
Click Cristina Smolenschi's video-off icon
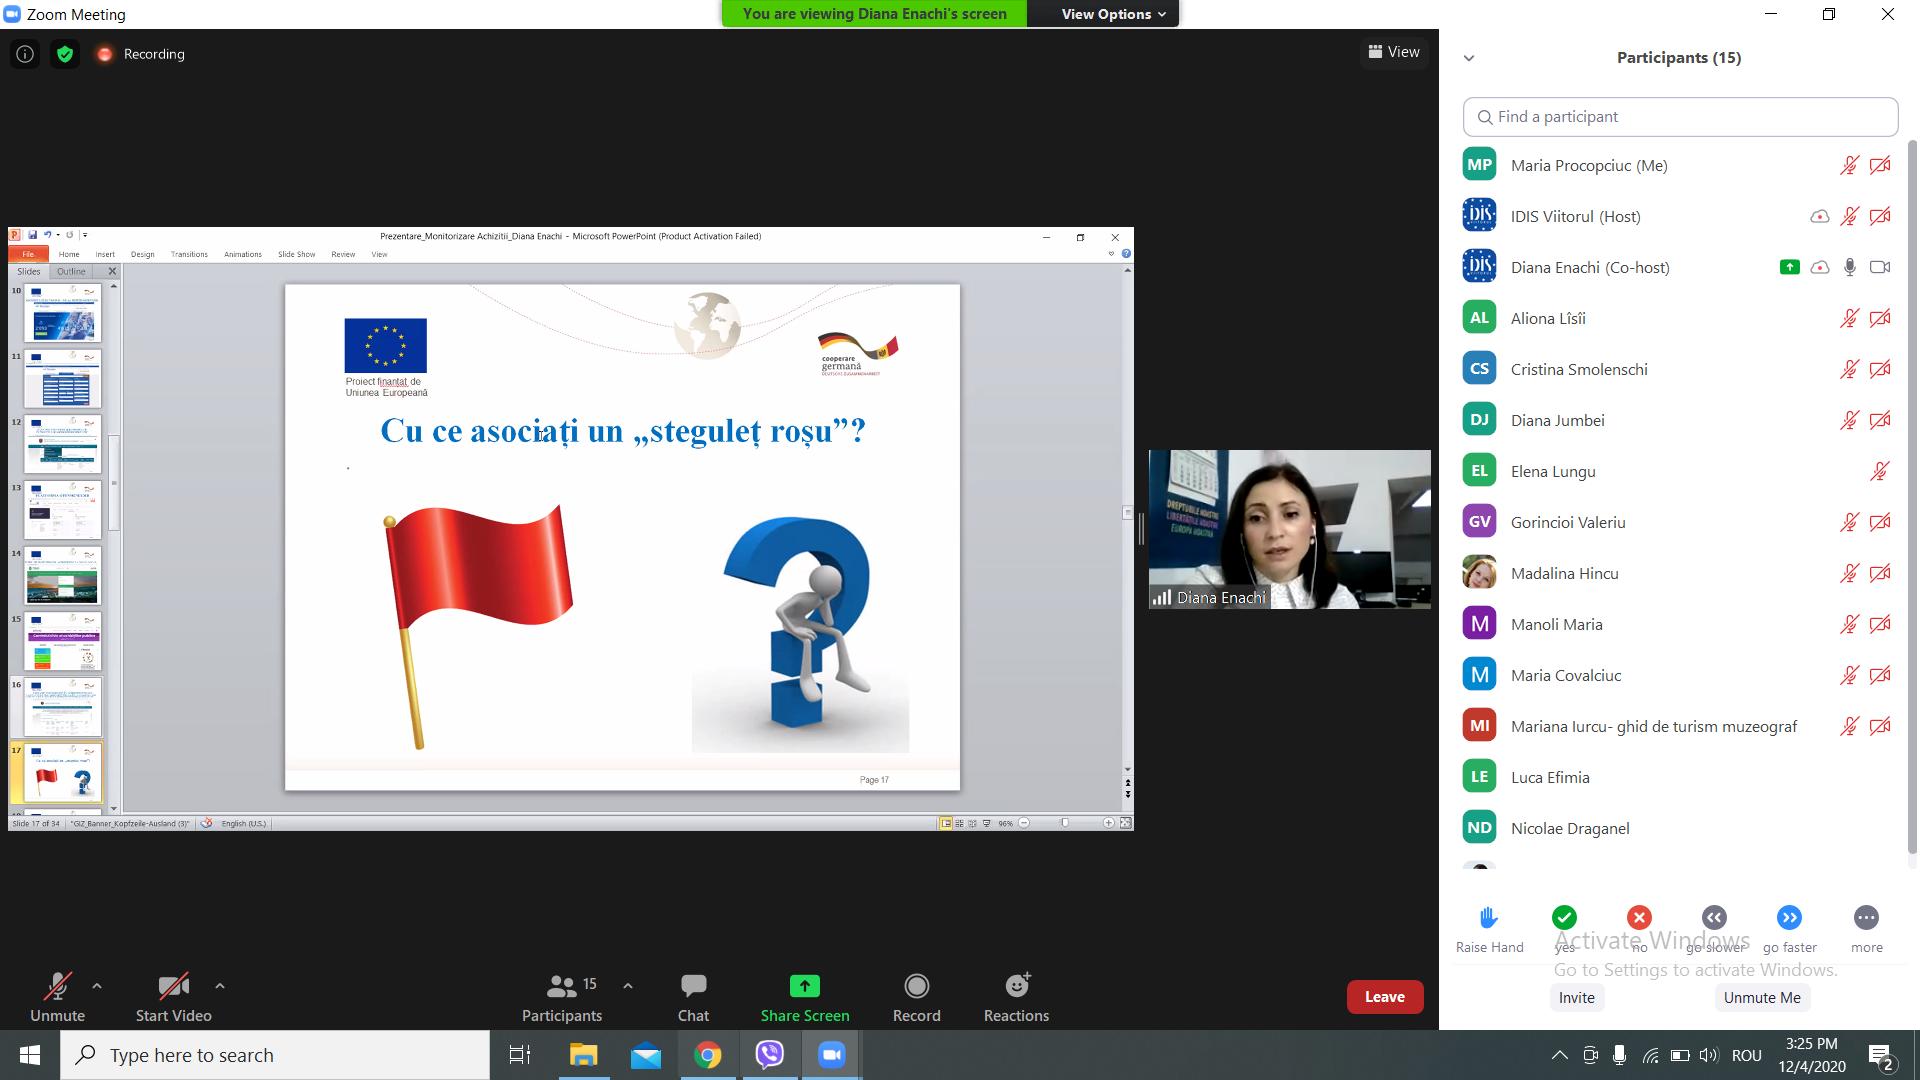[x=1880, y=370]
